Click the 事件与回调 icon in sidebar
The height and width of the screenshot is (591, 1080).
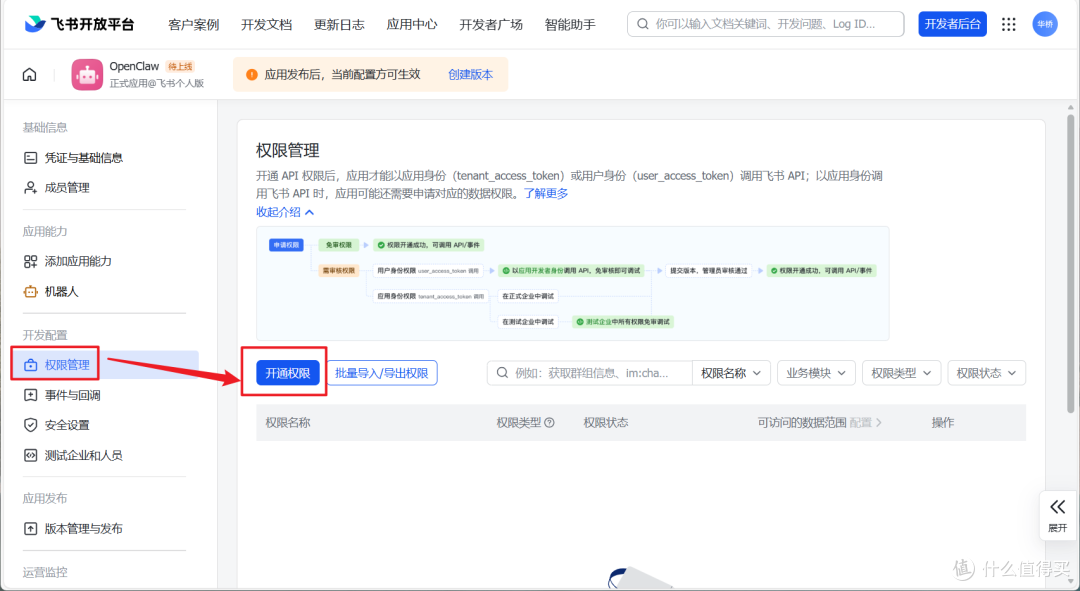coord(30,395)
